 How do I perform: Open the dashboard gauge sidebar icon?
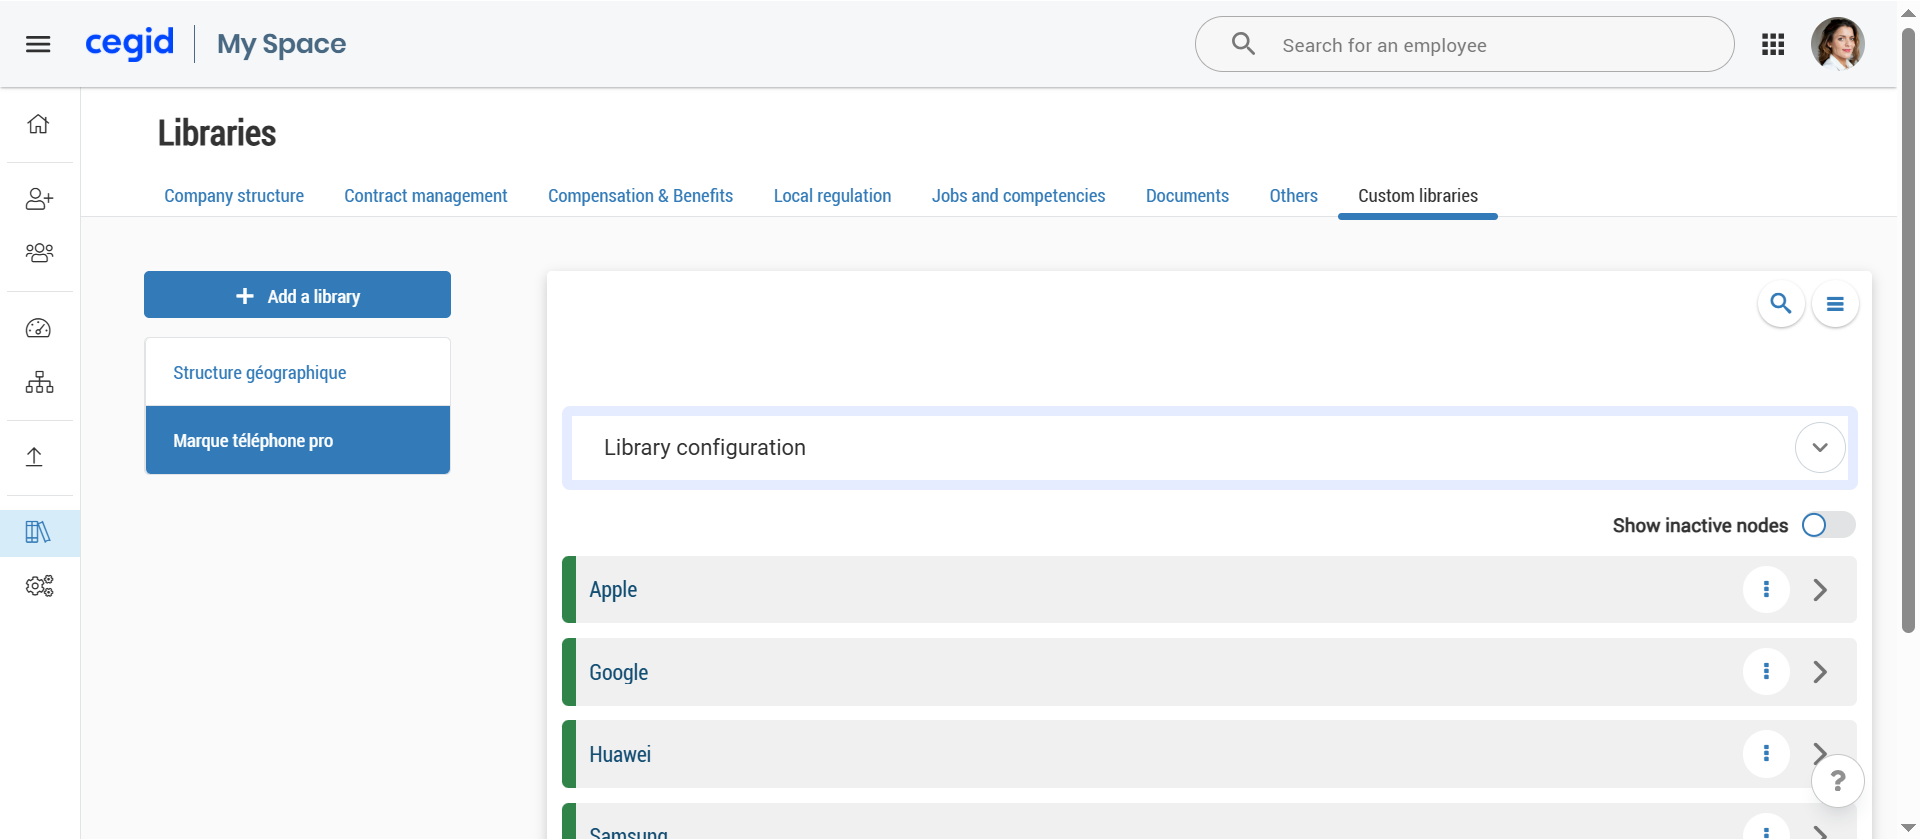coord(39,328)
